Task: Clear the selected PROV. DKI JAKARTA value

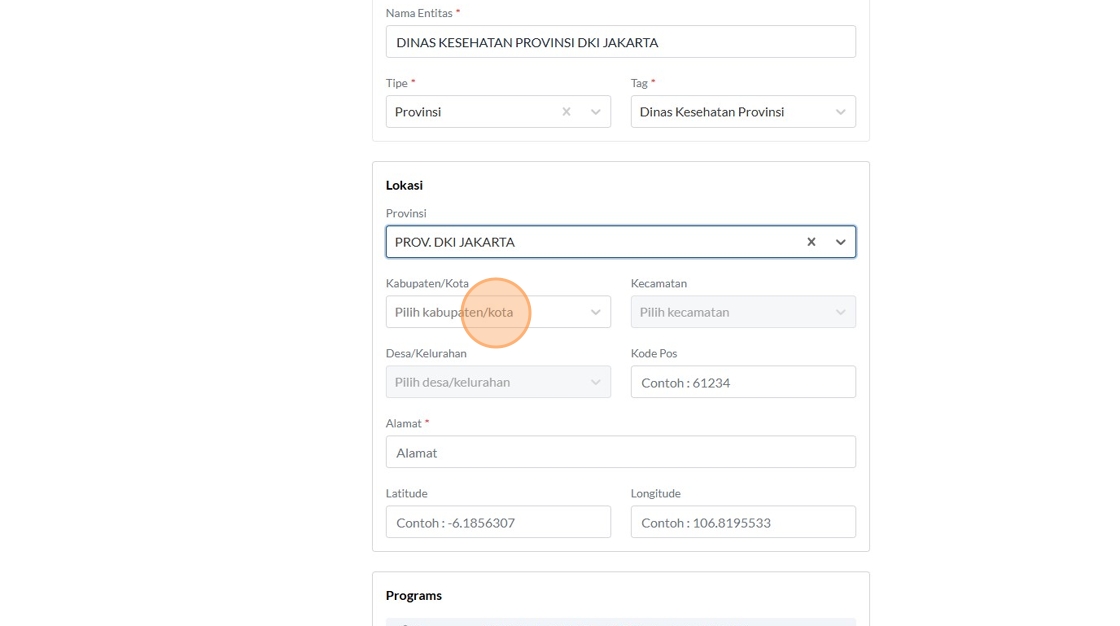Action: pos(811,242)
